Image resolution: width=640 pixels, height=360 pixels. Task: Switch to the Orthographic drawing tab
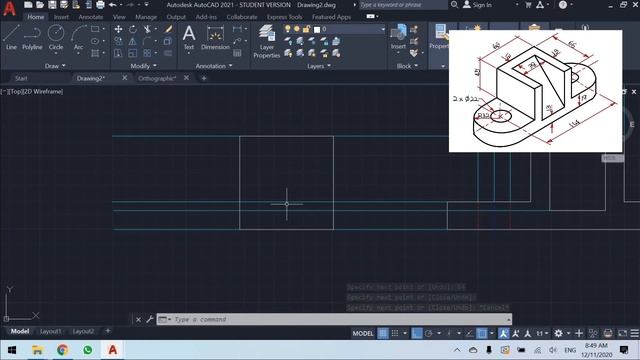coord(157,78)
